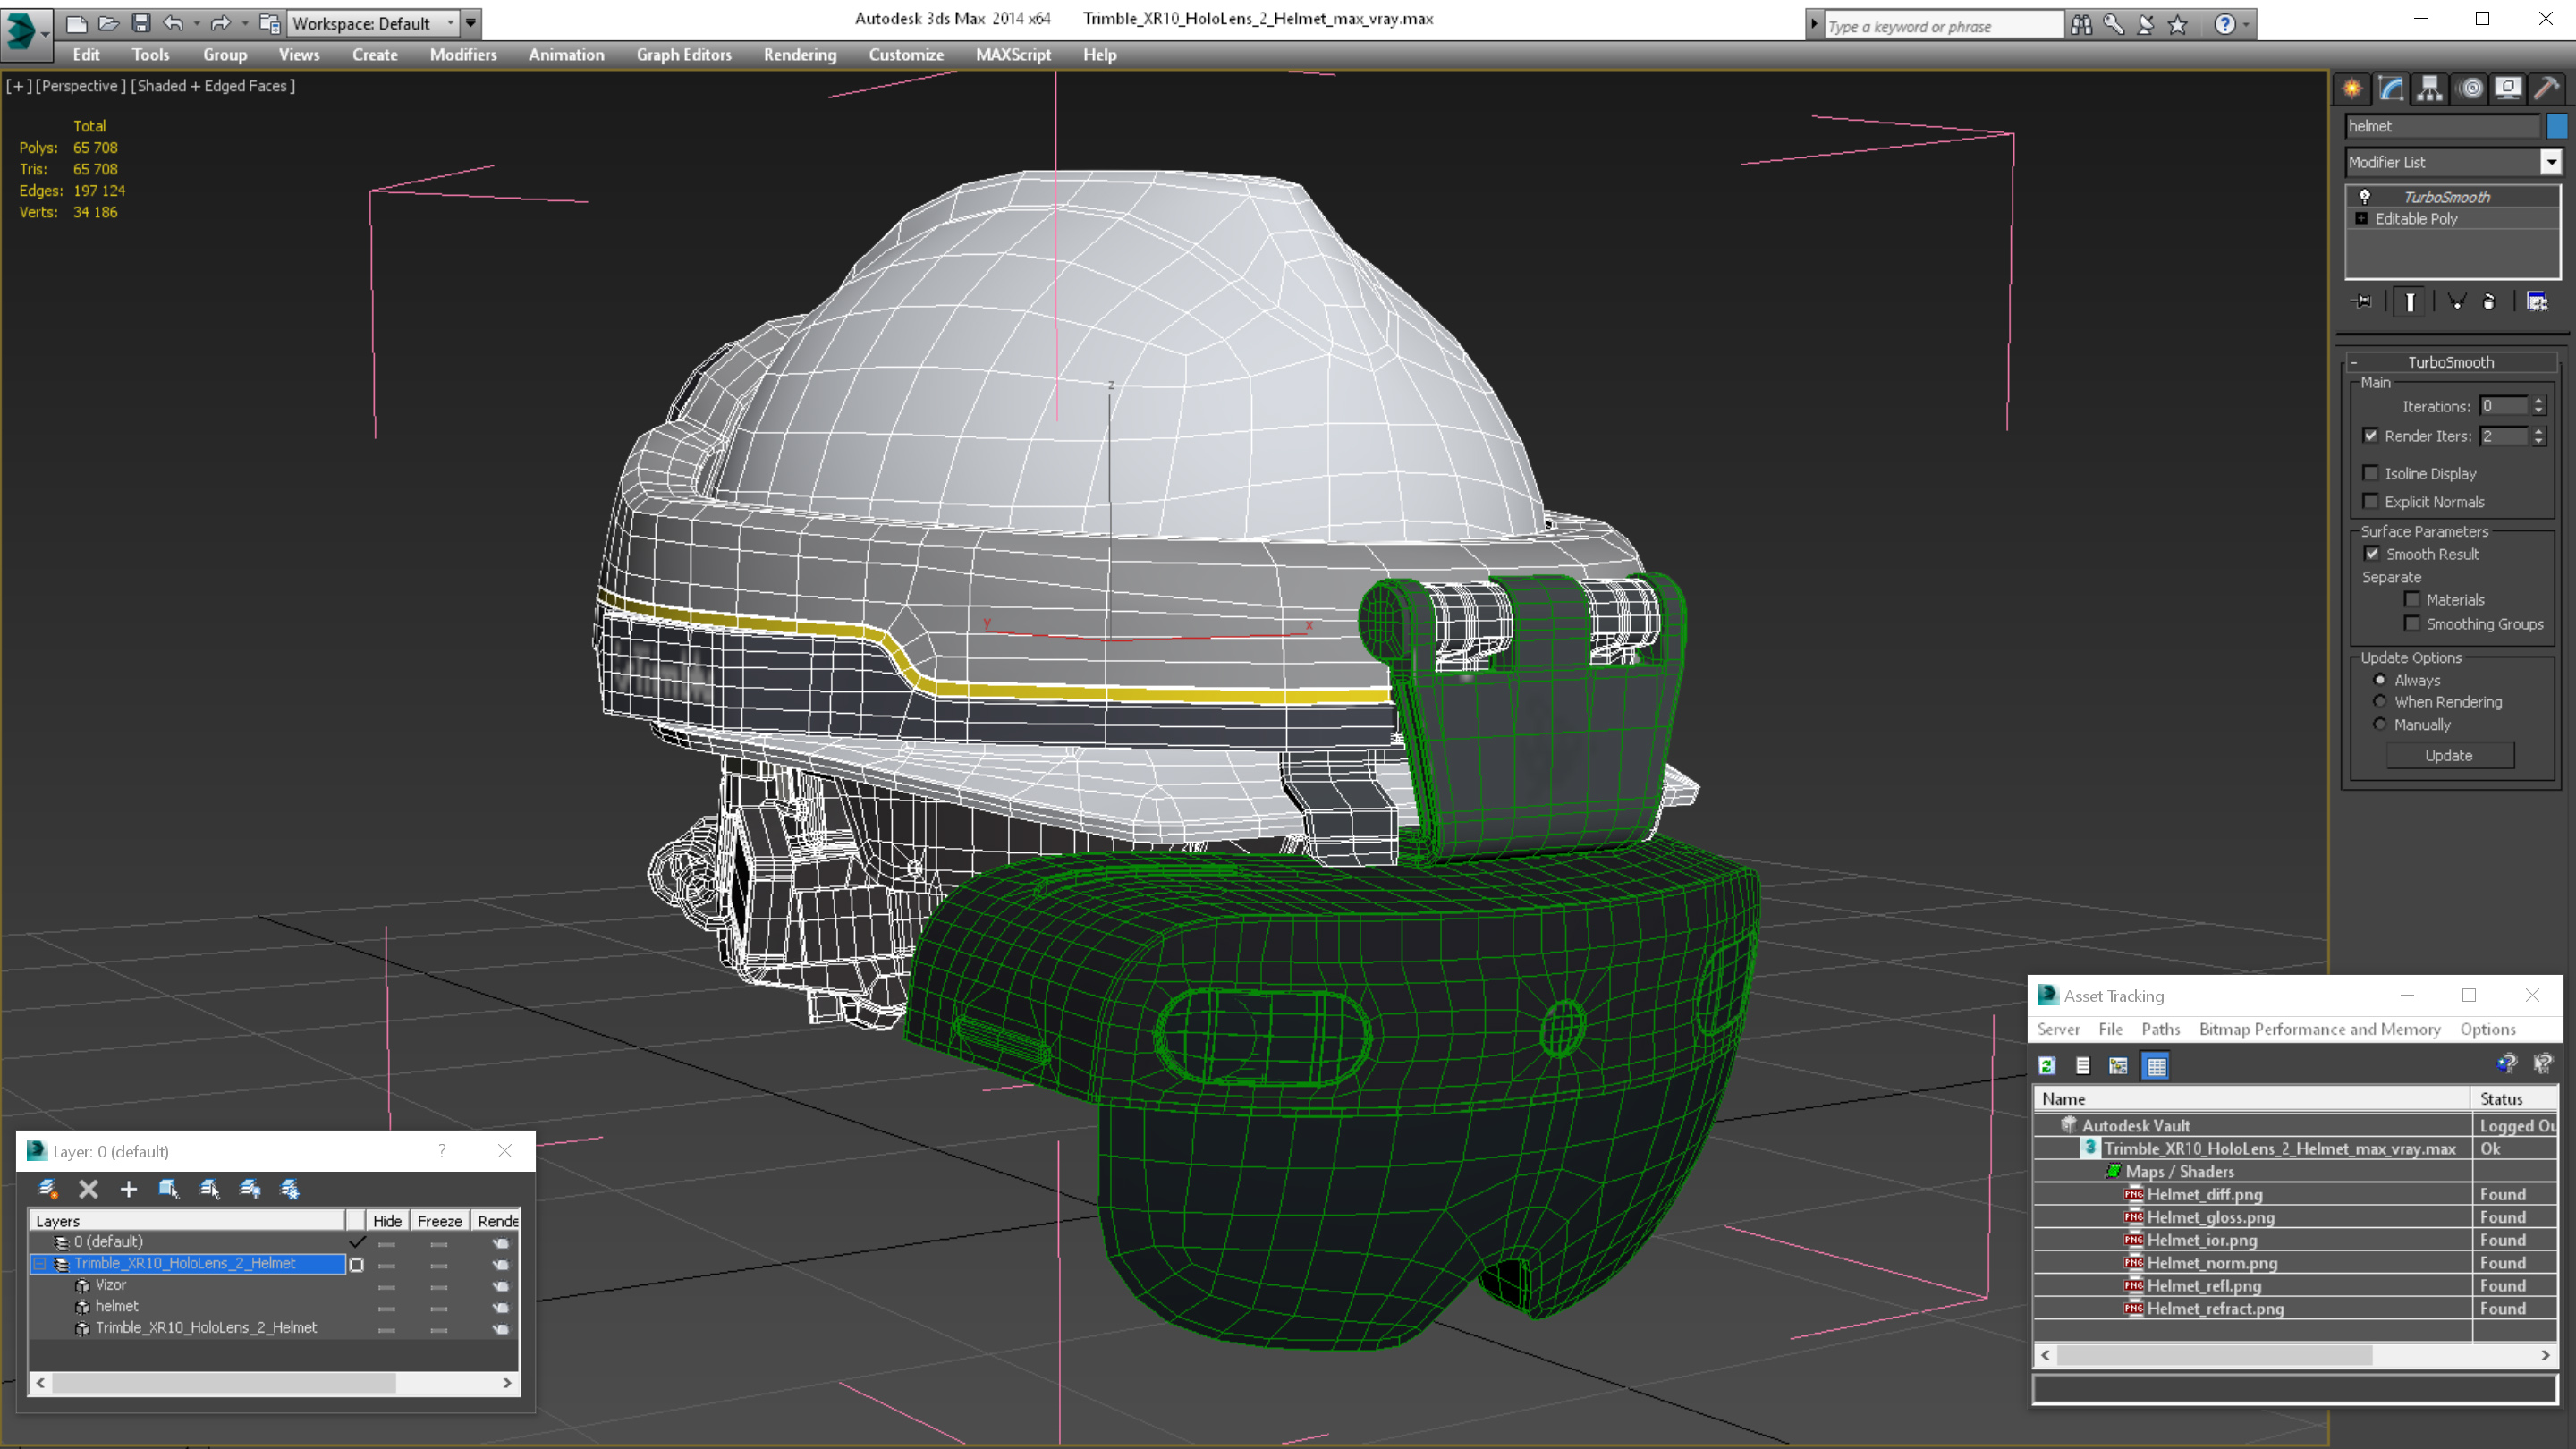This screenshot has height=1449, width=2576.
Task: Uncheck Smooth Result option
Action: pyautogui.click(x=2372, y=554)
